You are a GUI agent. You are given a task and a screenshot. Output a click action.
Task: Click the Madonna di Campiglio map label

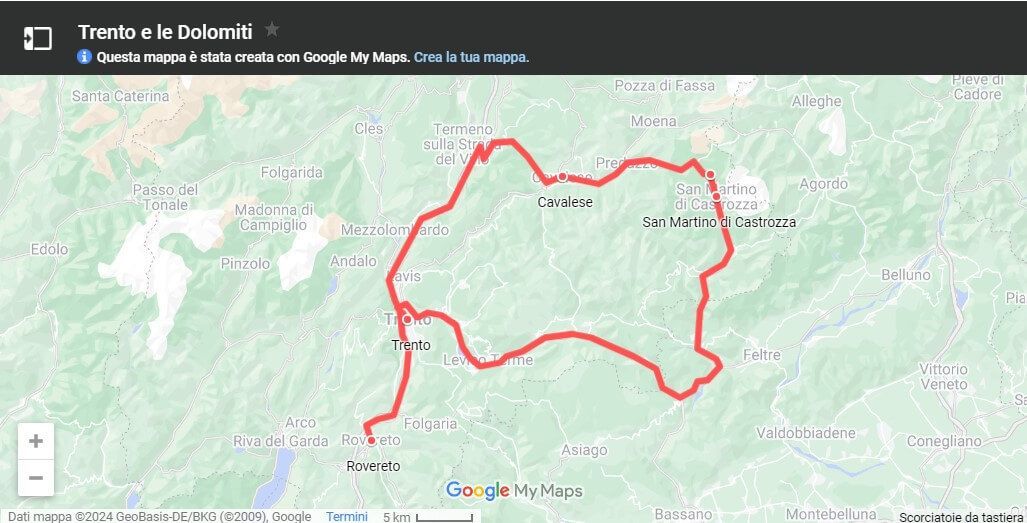pyautogui.click(x=274, y=217)
